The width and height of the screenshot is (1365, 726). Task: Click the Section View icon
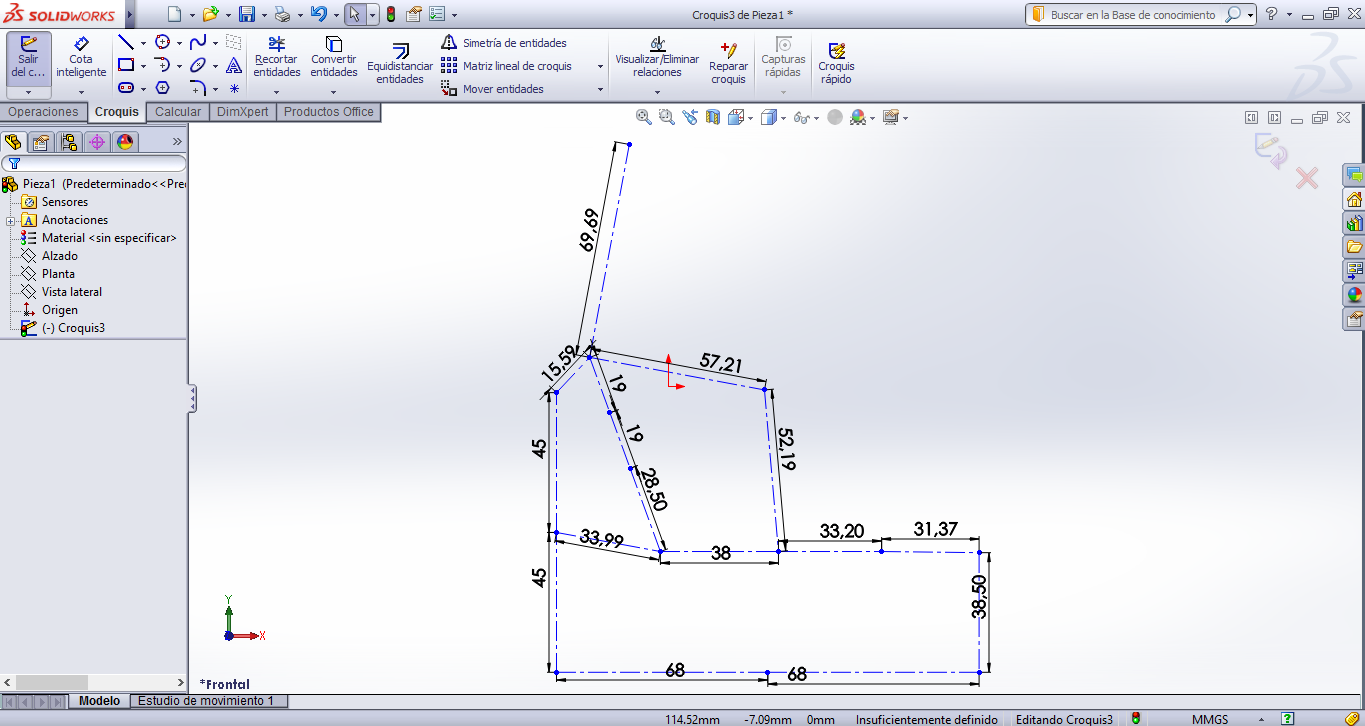712,117
